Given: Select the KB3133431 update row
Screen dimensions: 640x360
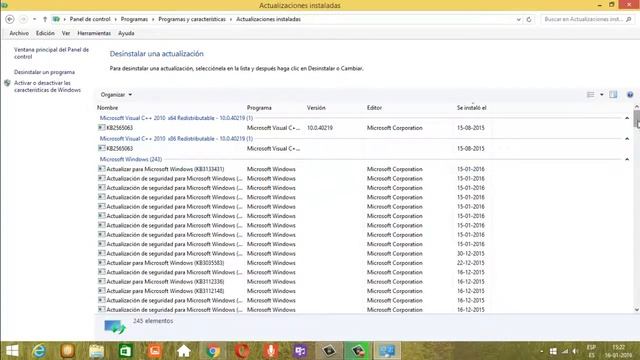Looking at the screenshot, I should pos(292,169).
